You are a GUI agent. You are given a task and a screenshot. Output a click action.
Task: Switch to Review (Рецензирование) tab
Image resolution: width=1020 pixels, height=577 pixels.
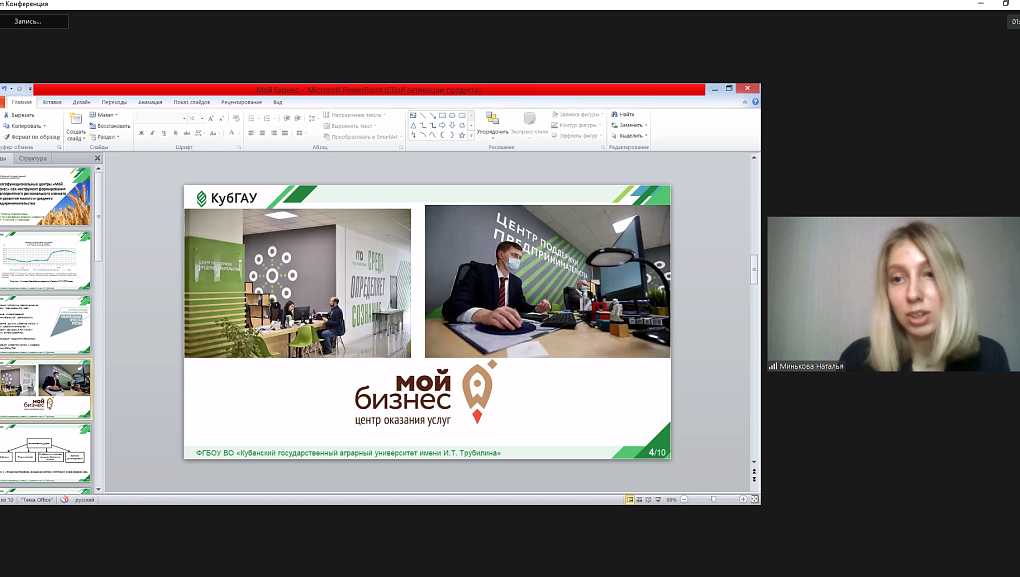tap(241, 102)
